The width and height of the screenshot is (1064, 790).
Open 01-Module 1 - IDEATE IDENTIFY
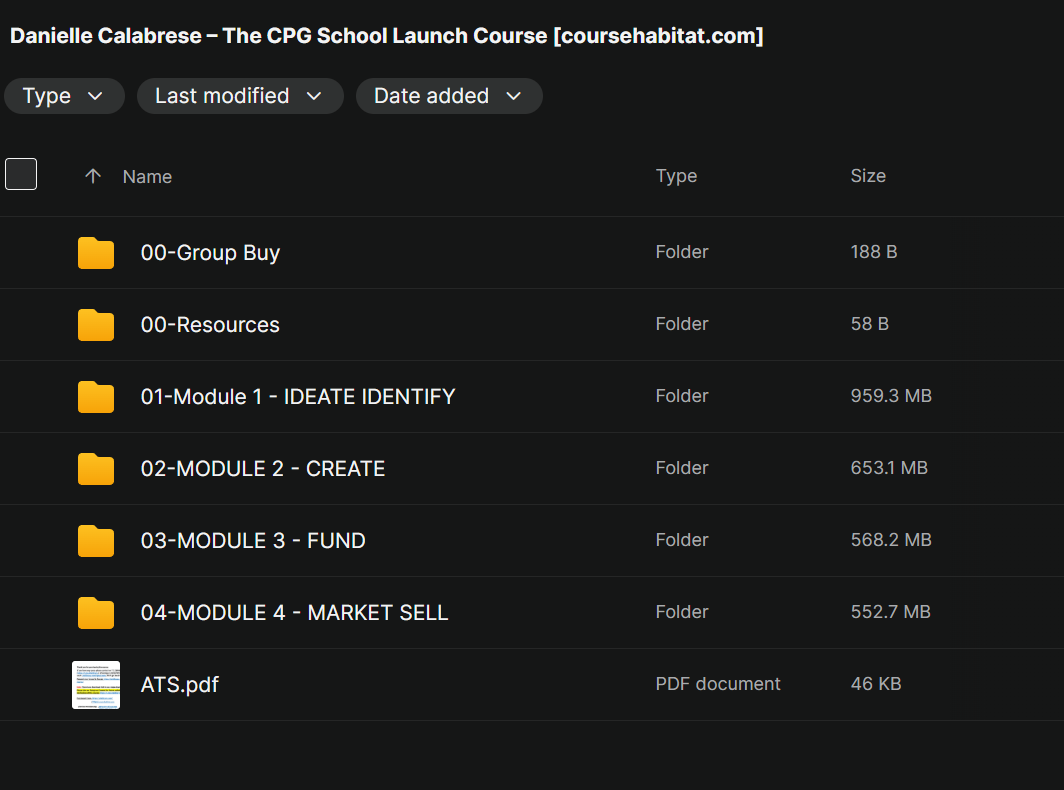(x=297, y=396)
